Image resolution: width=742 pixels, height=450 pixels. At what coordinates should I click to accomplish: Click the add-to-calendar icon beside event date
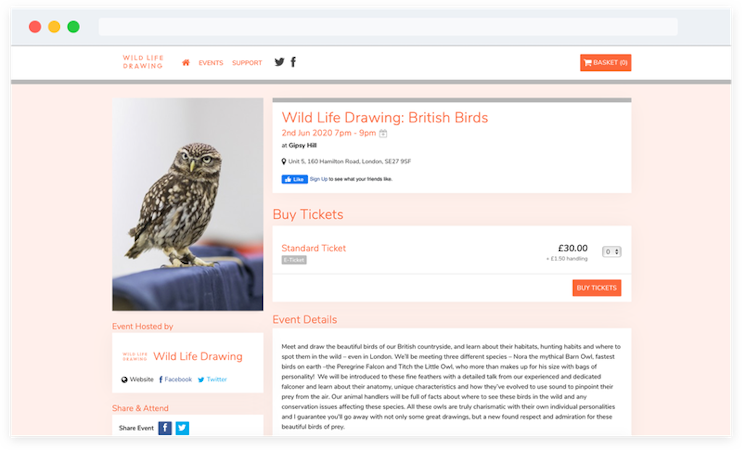(x=383, y=133)
